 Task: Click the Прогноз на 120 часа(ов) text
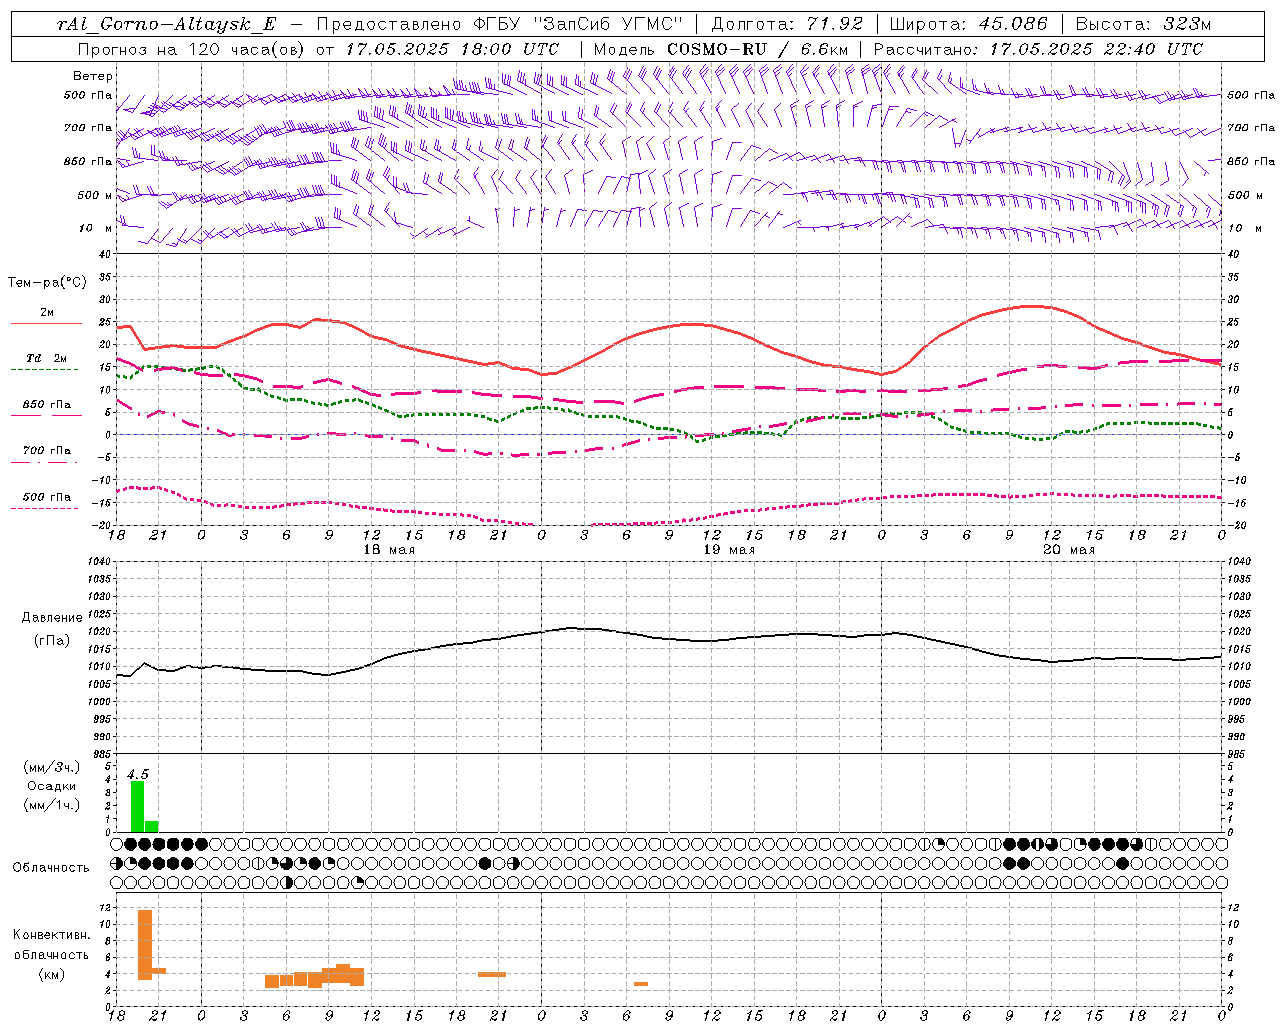[192, 49]
